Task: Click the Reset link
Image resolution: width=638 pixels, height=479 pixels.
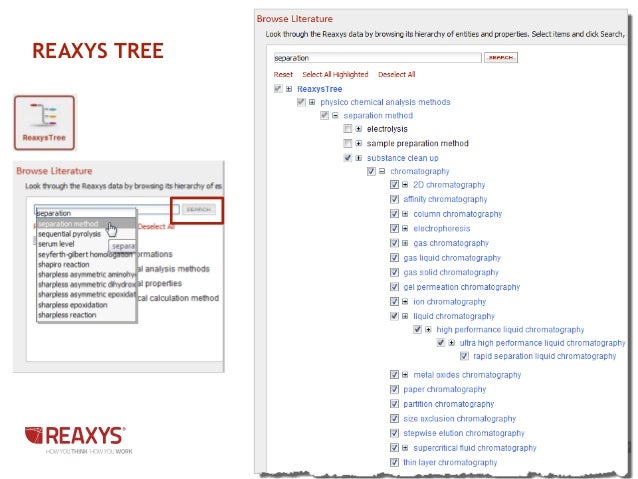Action: [x=283, y=74]
